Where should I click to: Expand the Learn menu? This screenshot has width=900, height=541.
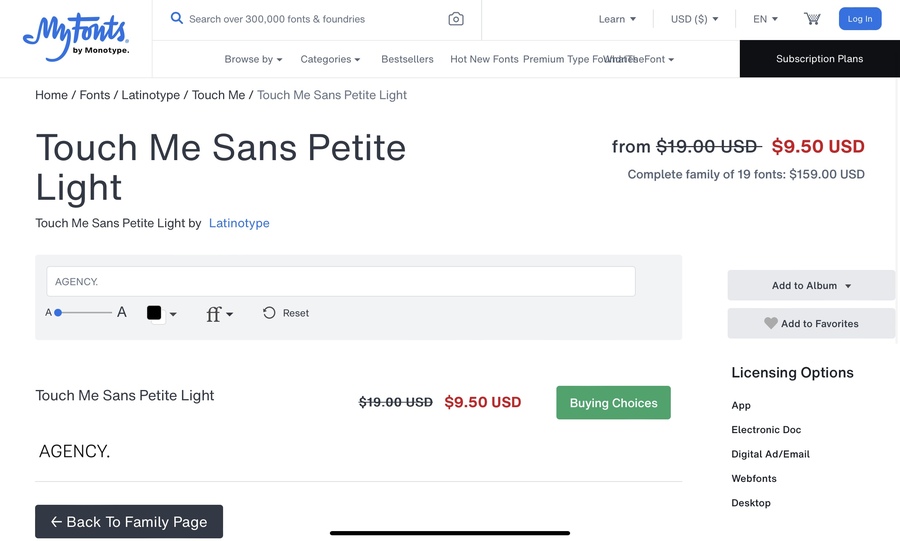617,19
